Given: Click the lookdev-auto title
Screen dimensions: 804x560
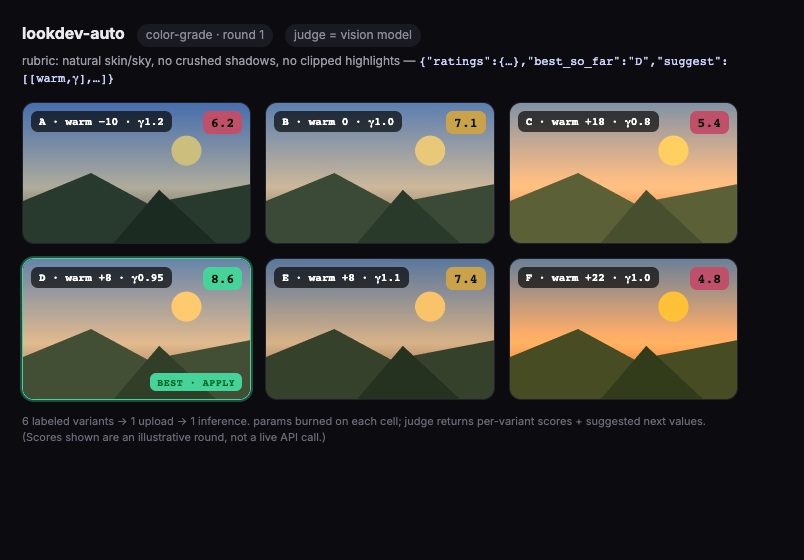Looking at the screenshot, I should click(73, 34).
